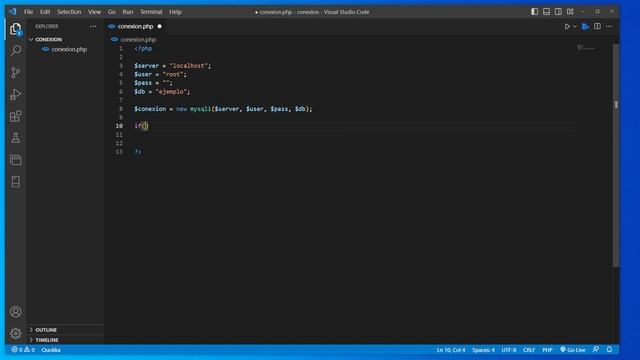
Task: Split the editor to the right
Action: click(597, 27)
